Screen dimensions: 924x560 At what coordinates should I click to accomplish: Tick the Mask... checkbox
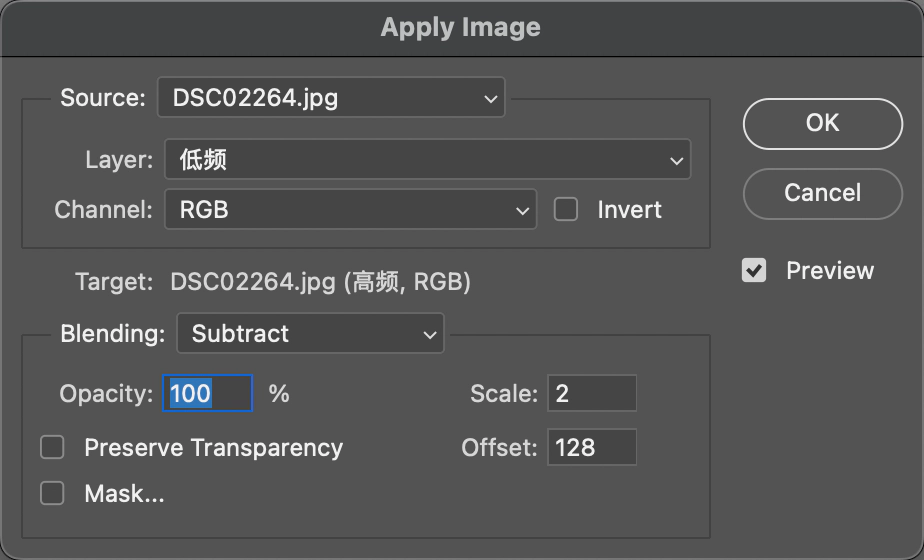click(52, 493)
